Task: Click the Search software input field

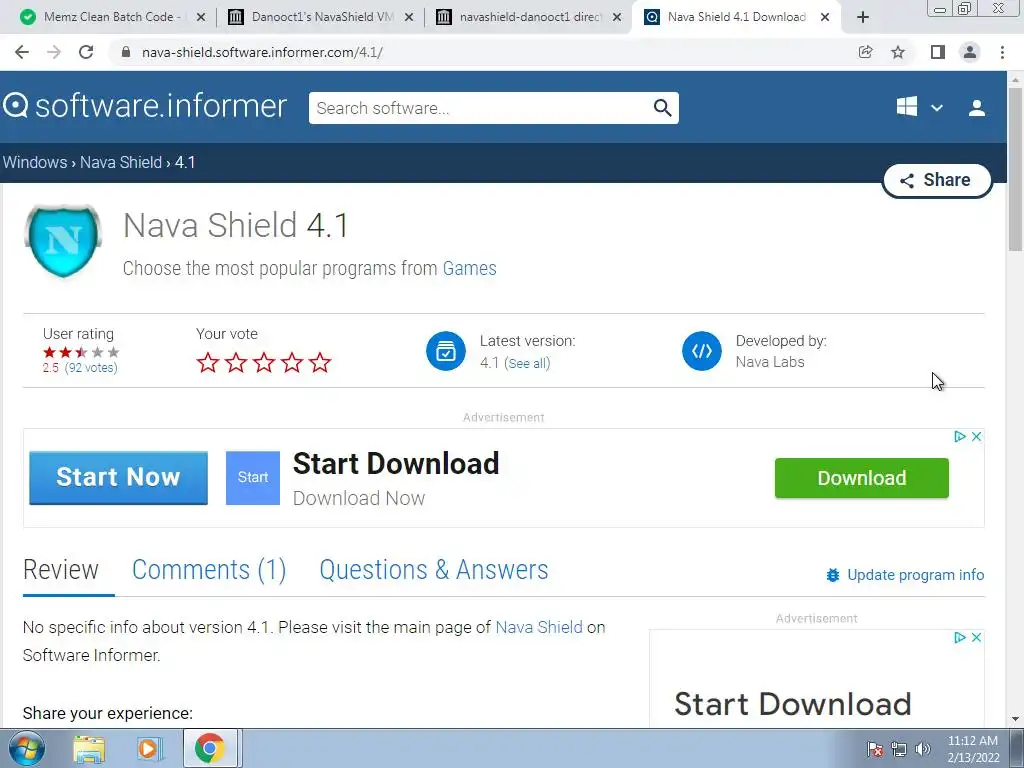Action: pyautogui.click(x=481, y=108)
